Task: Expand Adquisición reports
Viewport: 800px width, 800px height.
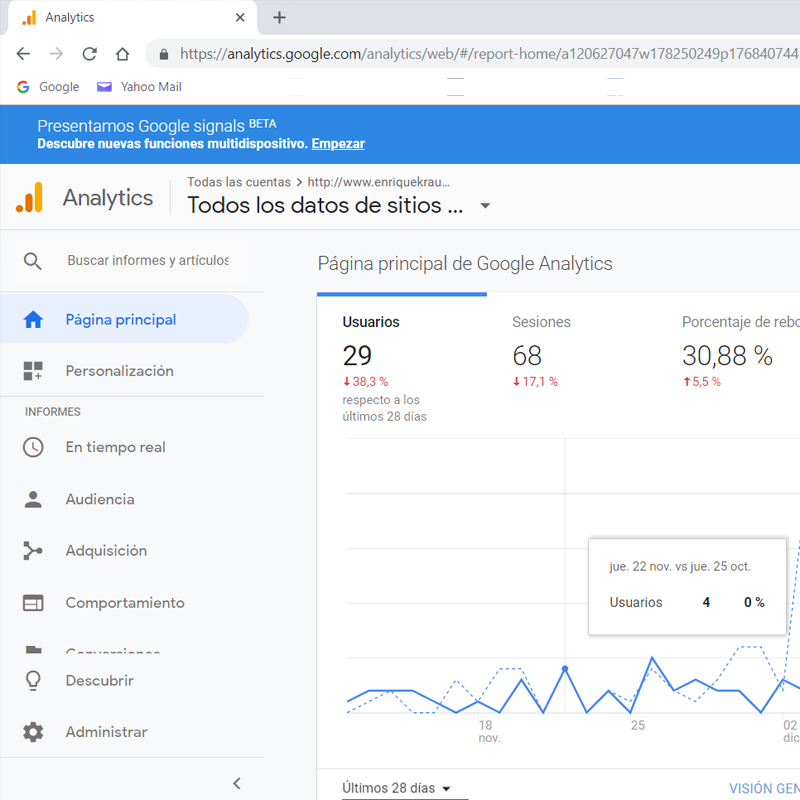Action: pos(106,551)
